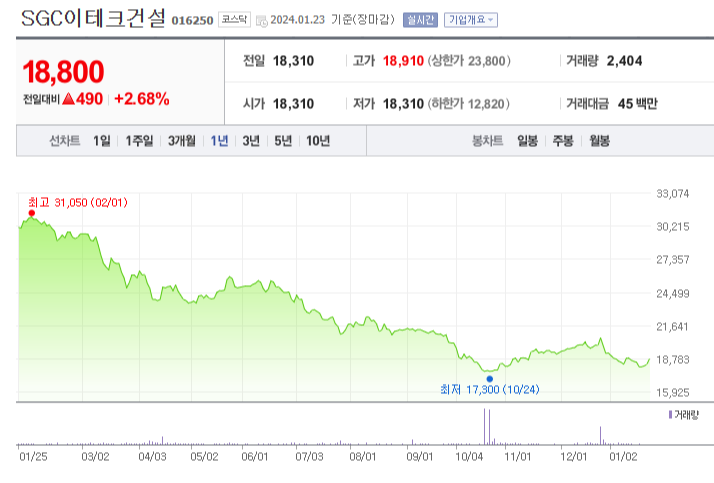Click the 코스닥 market badge
This screenshot has height=483, width=714.
coord(234,20)
